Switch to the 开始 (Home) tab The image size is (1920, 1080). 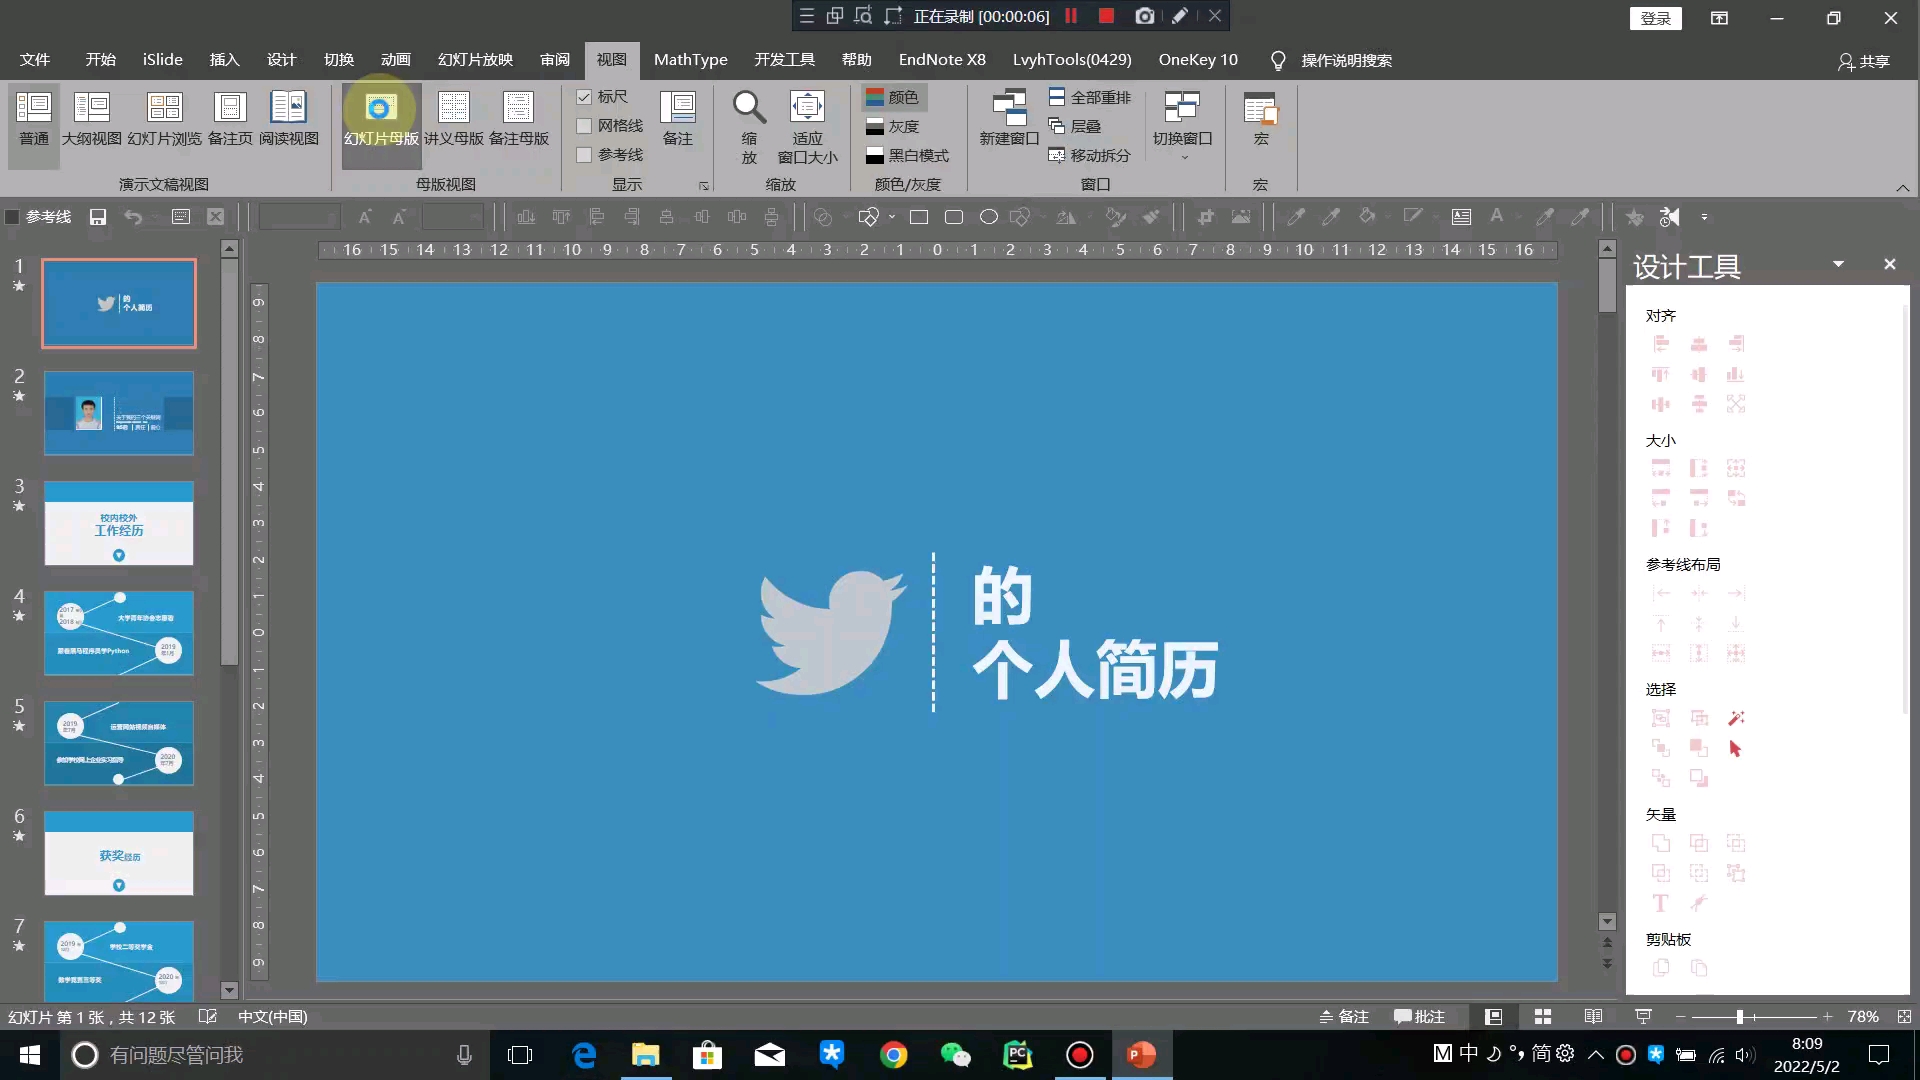click(x=100, y=60)
